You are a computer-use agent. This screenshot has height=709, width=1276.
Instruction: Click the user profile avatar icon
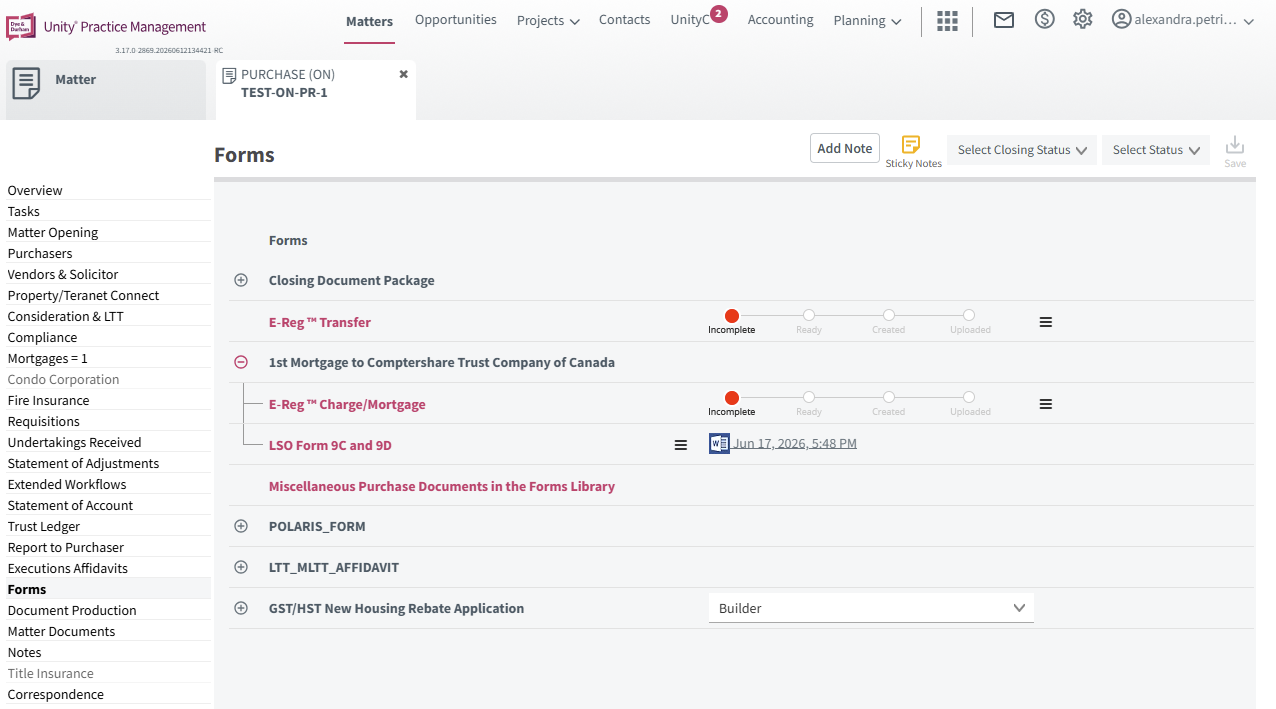point(1121,19)
